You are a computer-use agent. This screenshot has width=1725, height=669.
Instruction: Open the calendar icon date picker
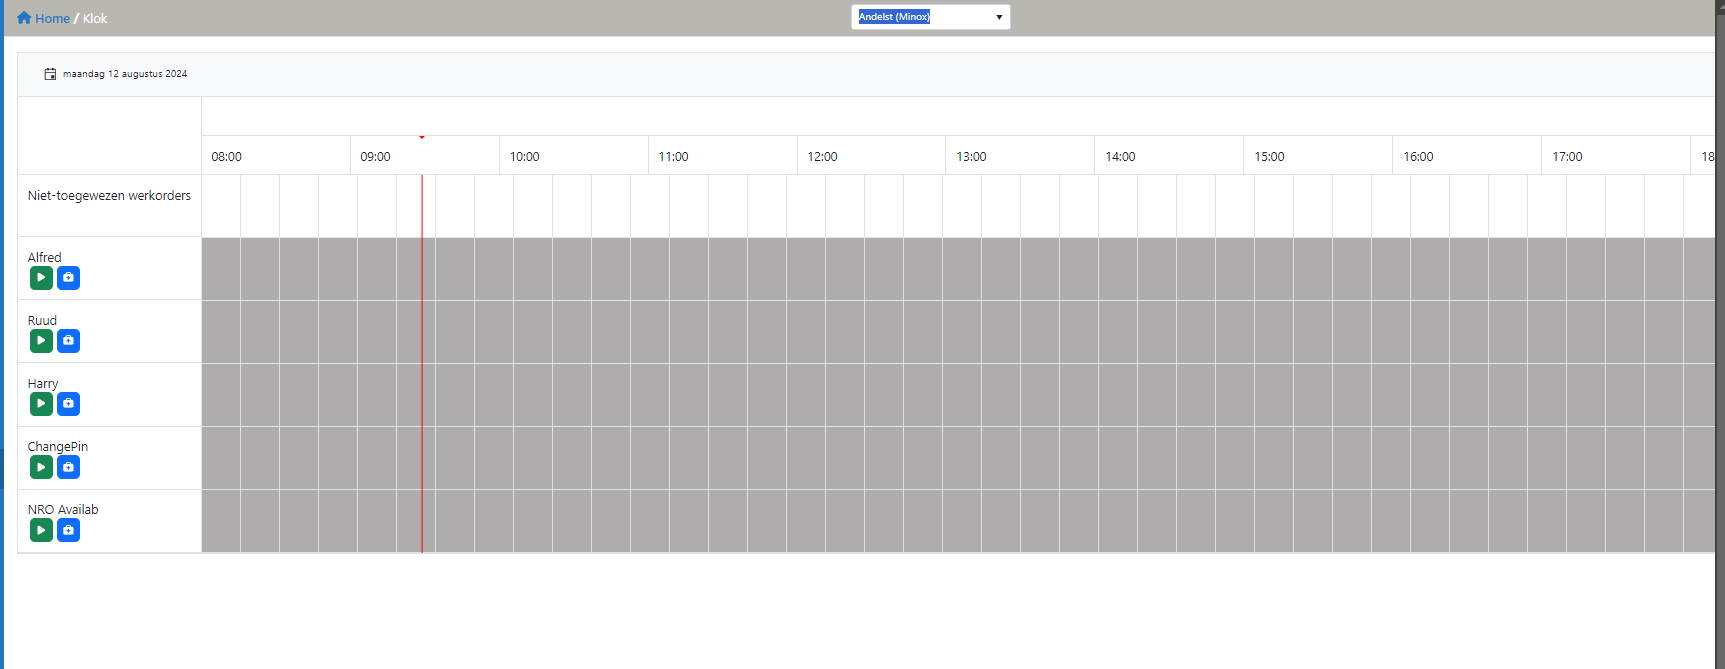(50, 74)
